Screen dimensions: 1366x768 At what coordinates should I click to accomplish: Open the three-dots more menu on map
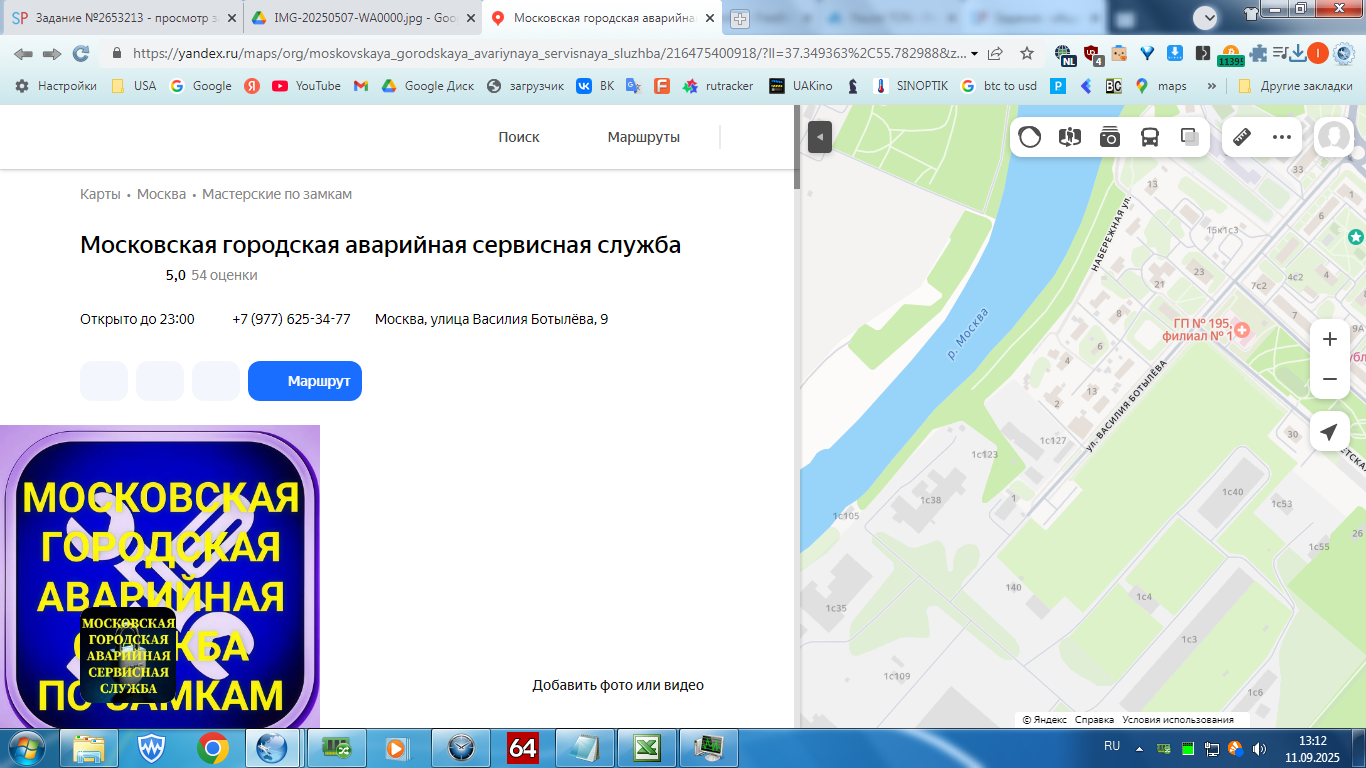tap(1282, 137)
